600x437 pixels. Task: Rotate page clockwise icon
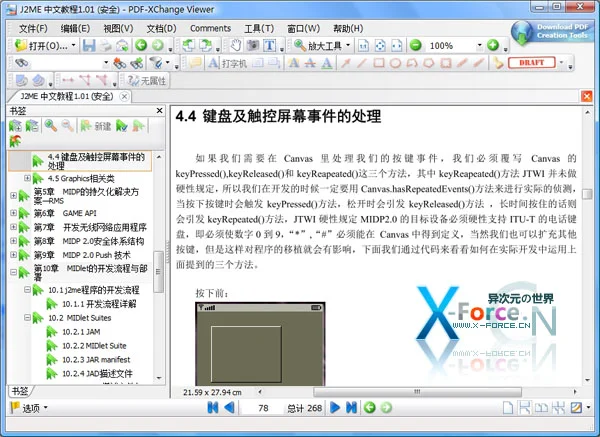pyautogui.click(x=205, y=46)
